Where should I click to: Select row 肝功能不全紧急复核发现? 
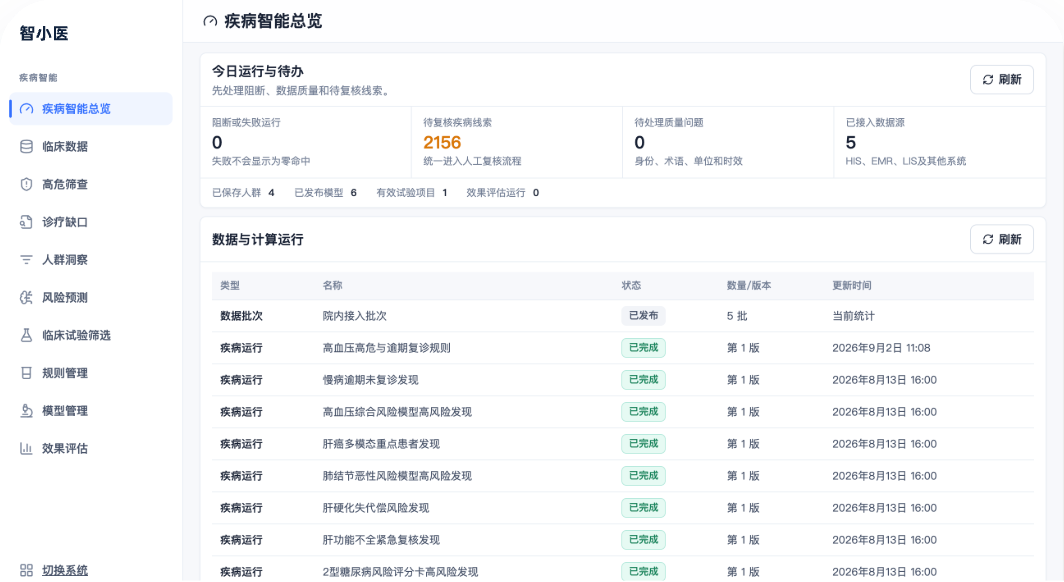pos(623,540)
